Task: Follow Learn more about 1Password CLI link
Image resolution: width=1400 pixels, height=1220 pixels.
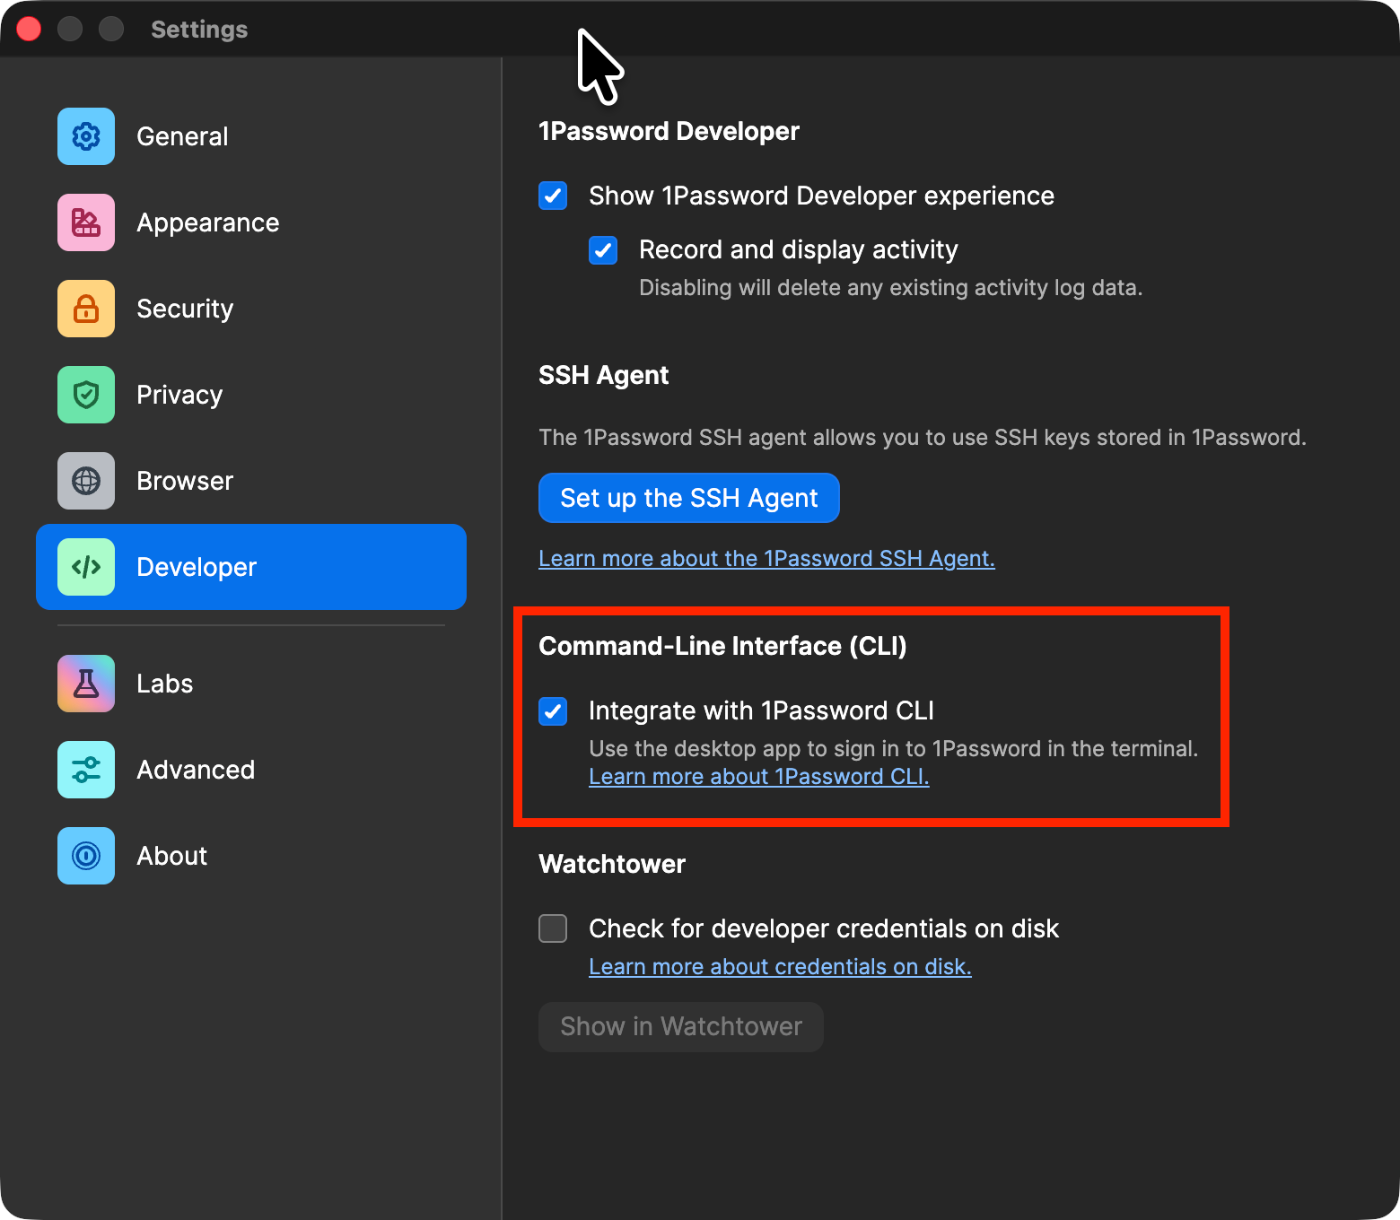Action: [759, 776]
